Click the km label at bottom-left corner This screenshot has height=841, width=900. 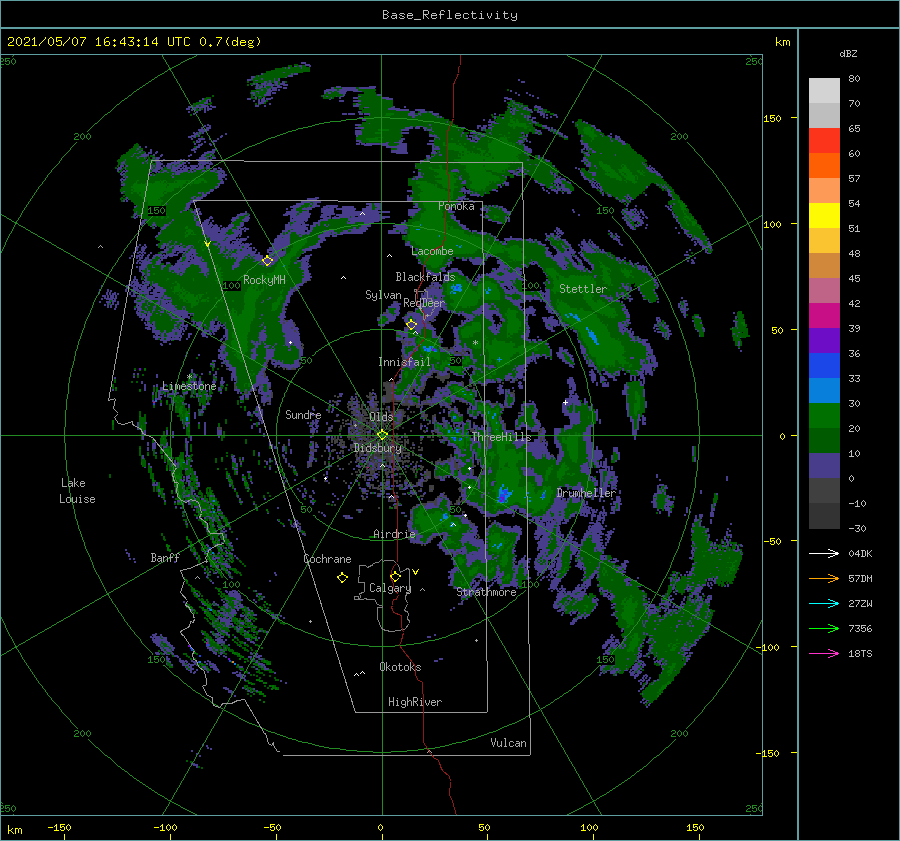[15, 830]
